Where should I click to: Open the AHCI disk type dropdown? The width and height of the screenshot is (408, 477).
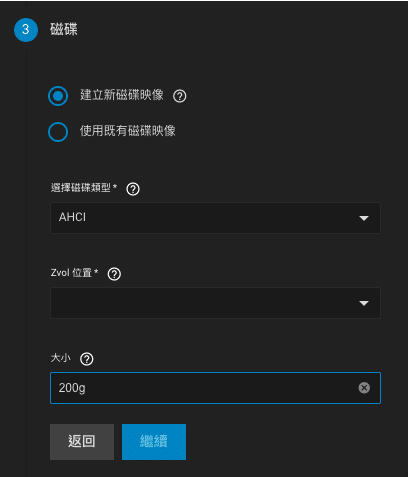point(215,218)
